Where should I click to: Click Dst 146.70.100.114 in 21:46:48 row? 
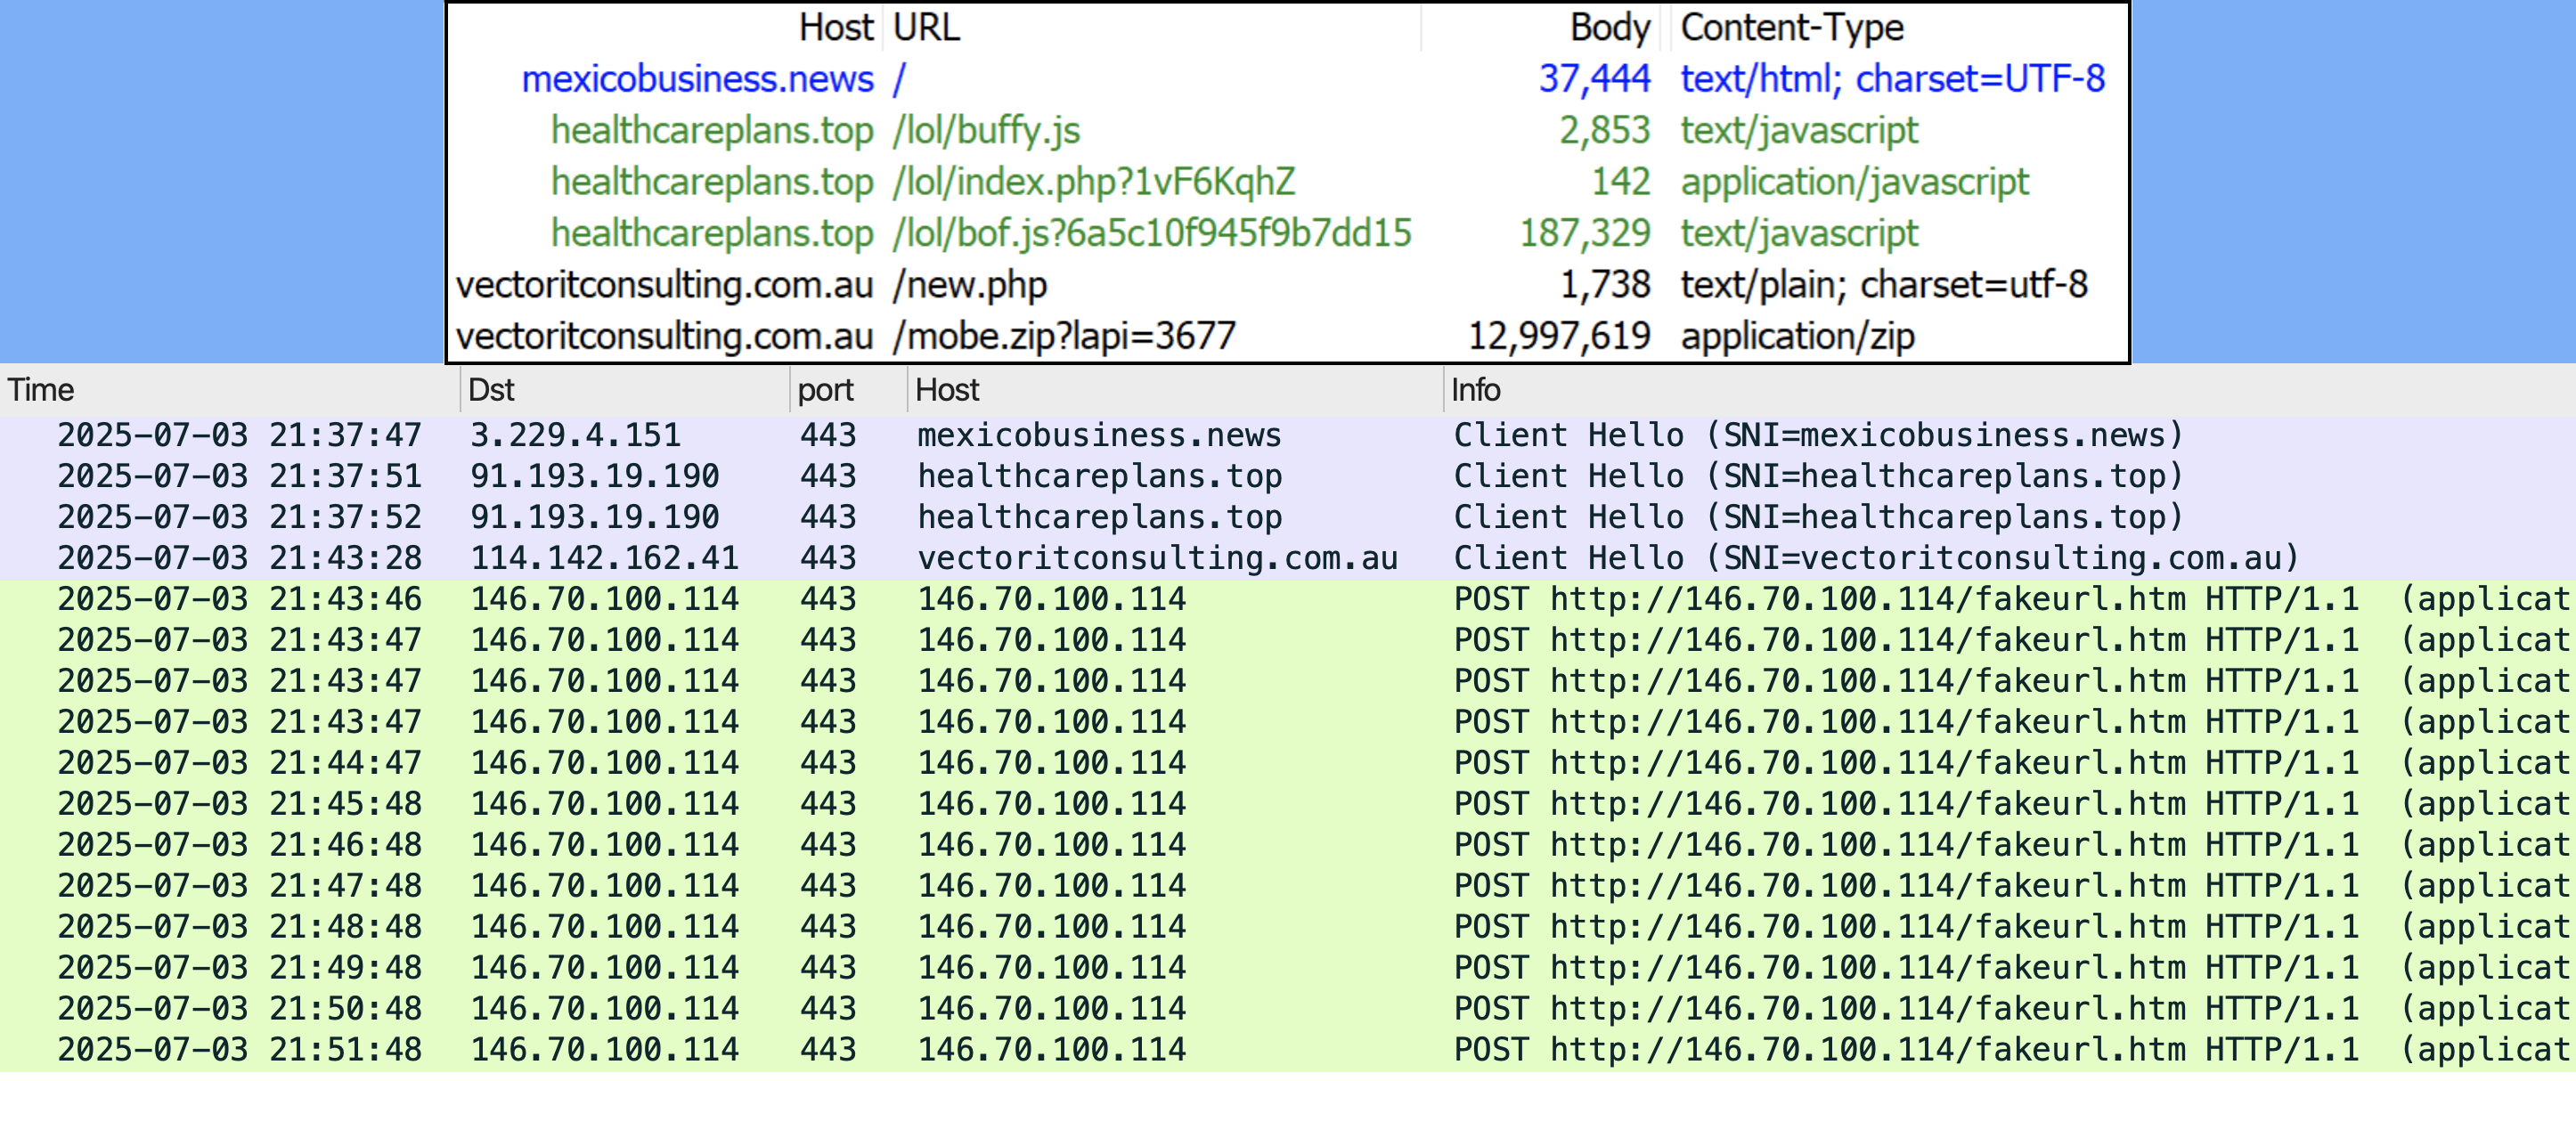(x=604, y=845)
